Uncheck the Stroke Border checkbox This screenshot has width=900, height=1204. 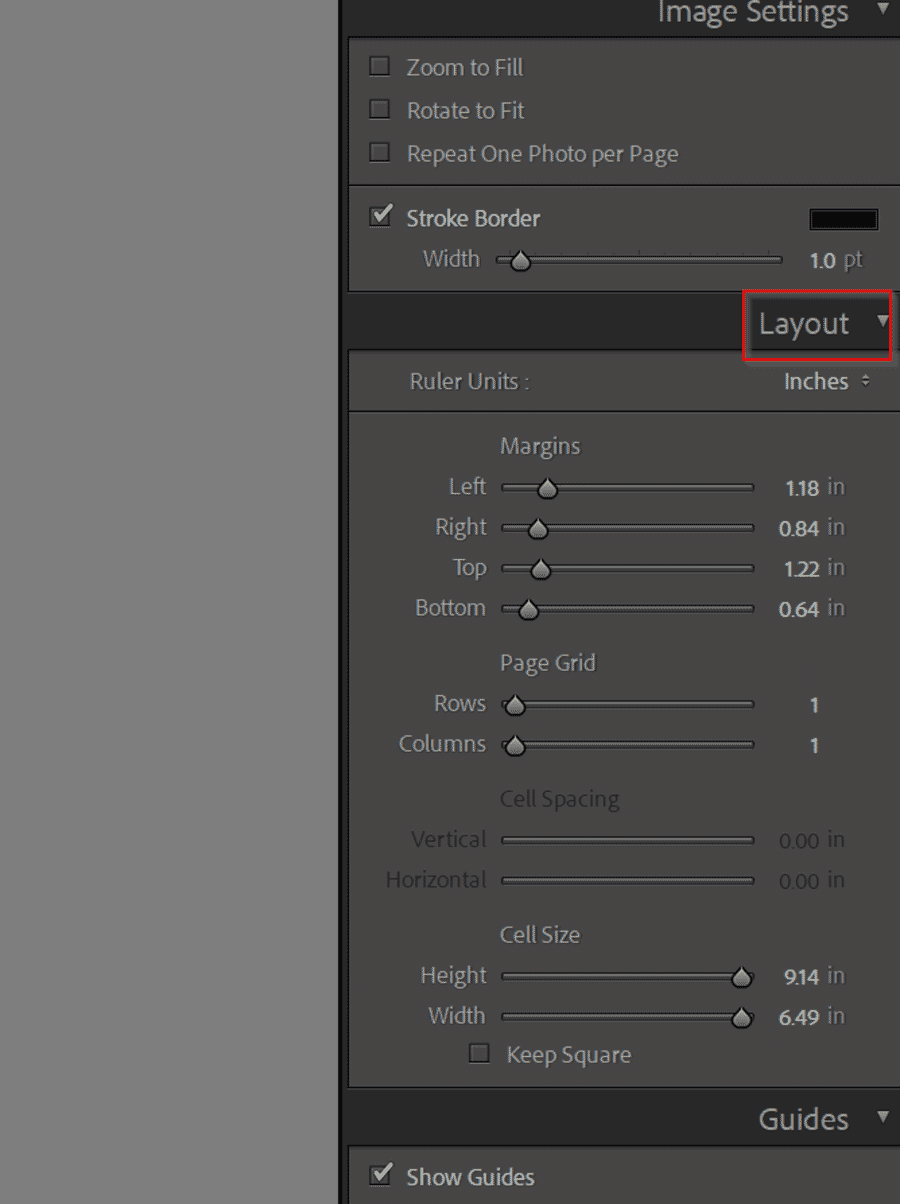click(x=380, y=216)
